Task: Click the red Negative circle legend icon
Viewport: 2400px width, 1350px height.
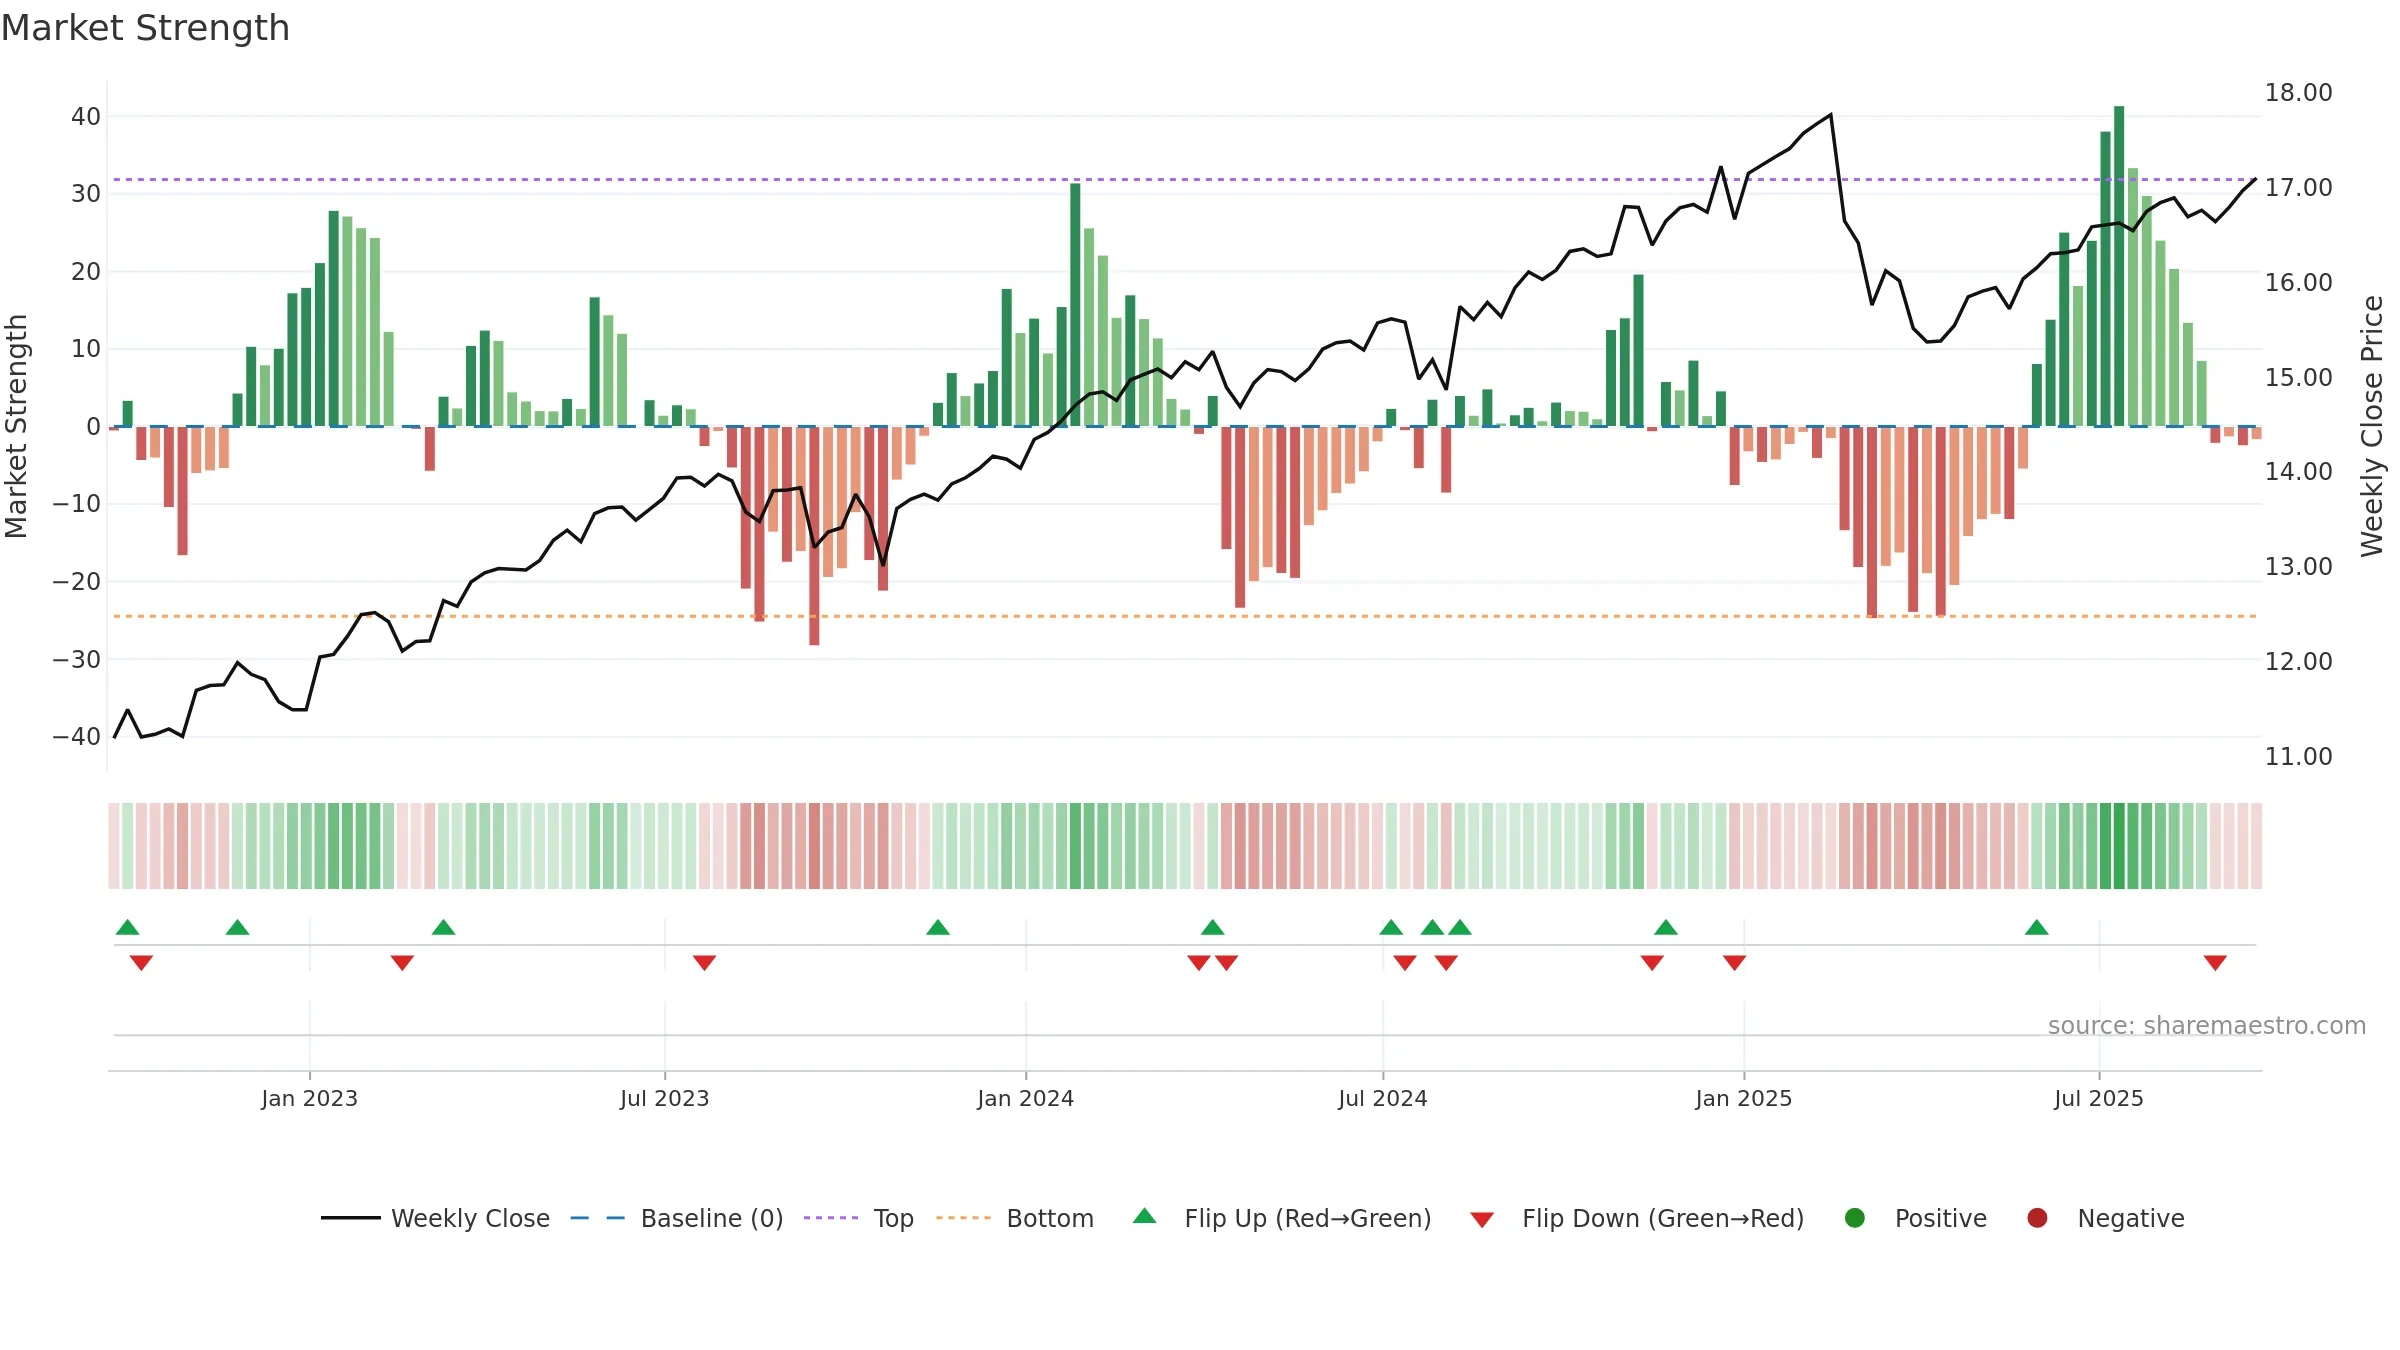Action: click(x=2037, y=1218)
